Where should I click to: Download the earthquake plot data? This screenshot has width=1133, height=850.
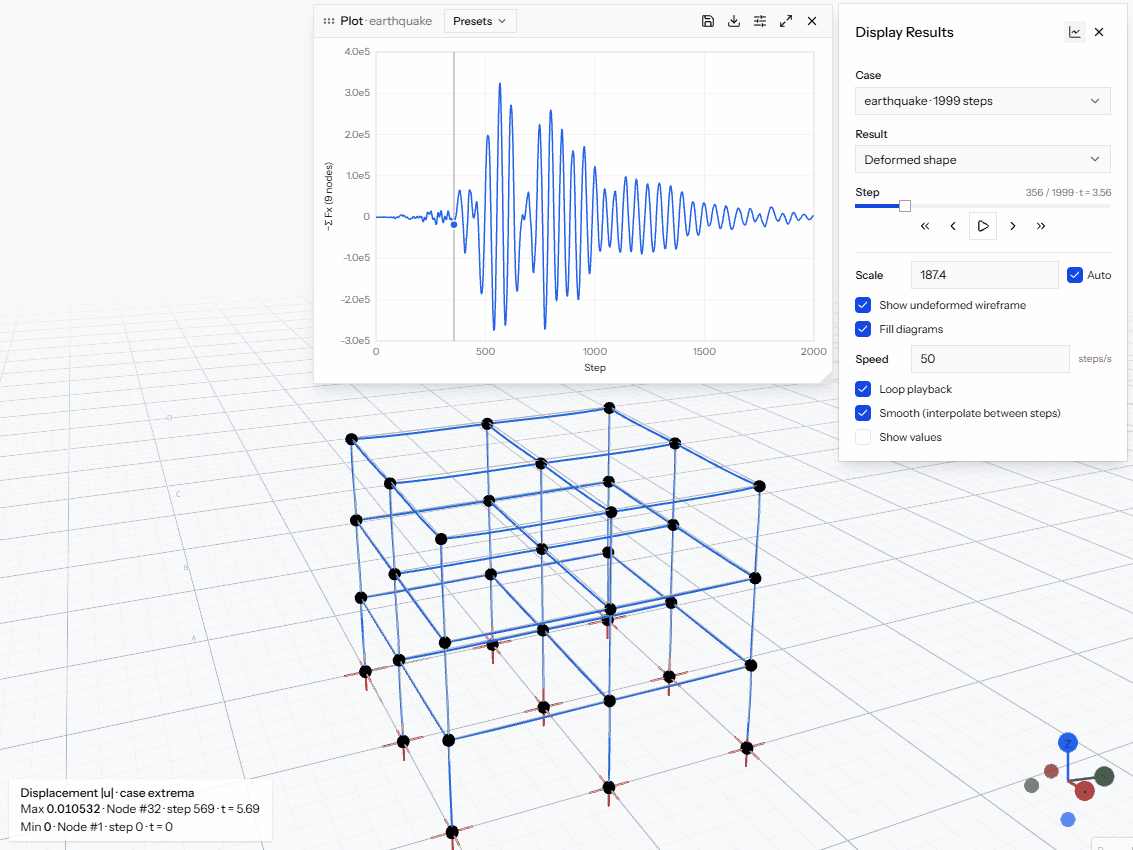pos(734,21)
